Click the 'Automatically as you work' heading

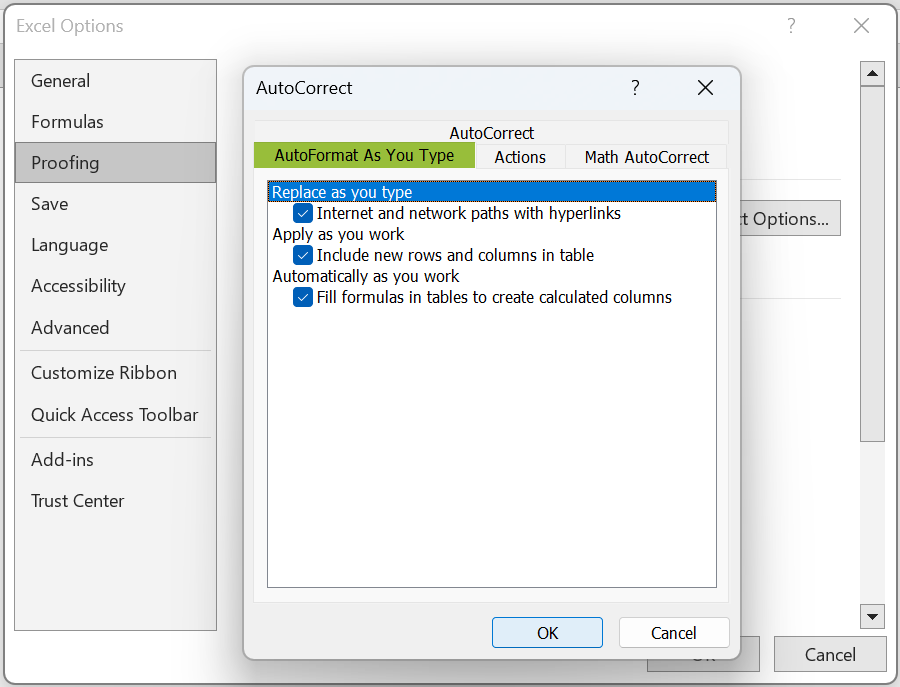(x=366, y=276)
